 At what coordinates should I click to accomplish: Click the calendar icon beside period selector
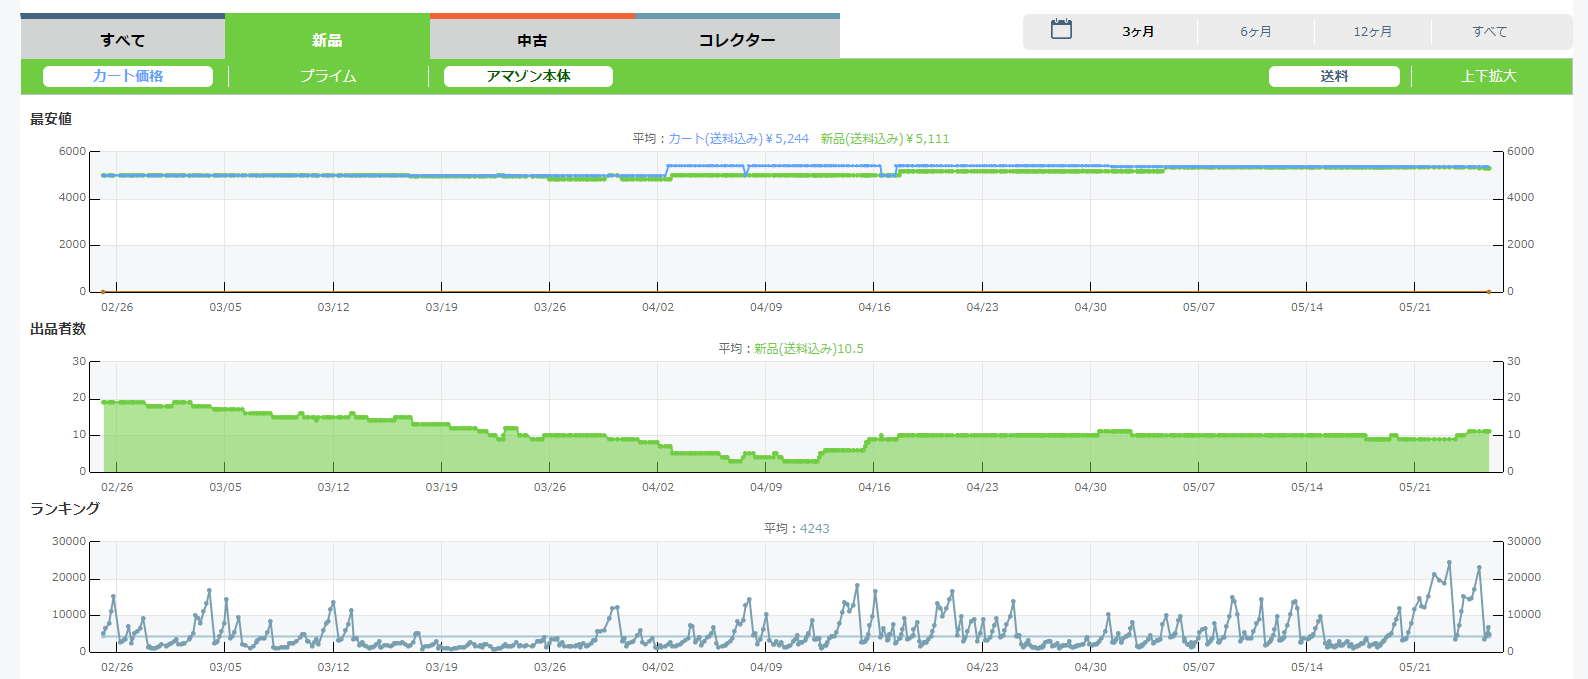click(x=1061, y=30)
